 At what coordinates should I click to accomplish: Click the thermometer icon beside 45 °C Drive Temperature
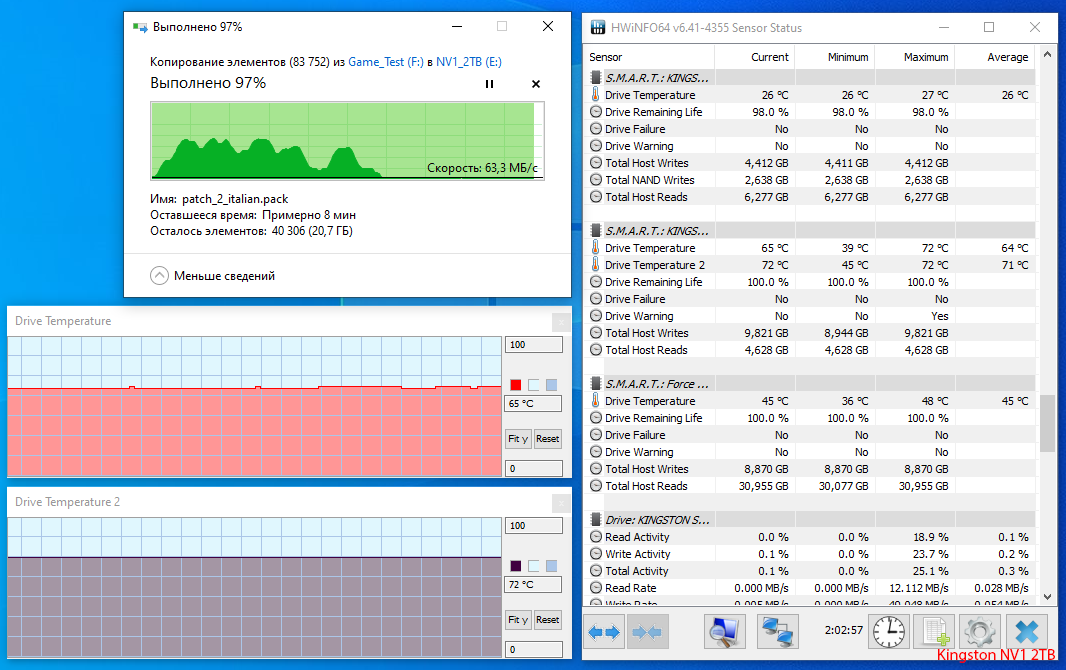point(596,400)
